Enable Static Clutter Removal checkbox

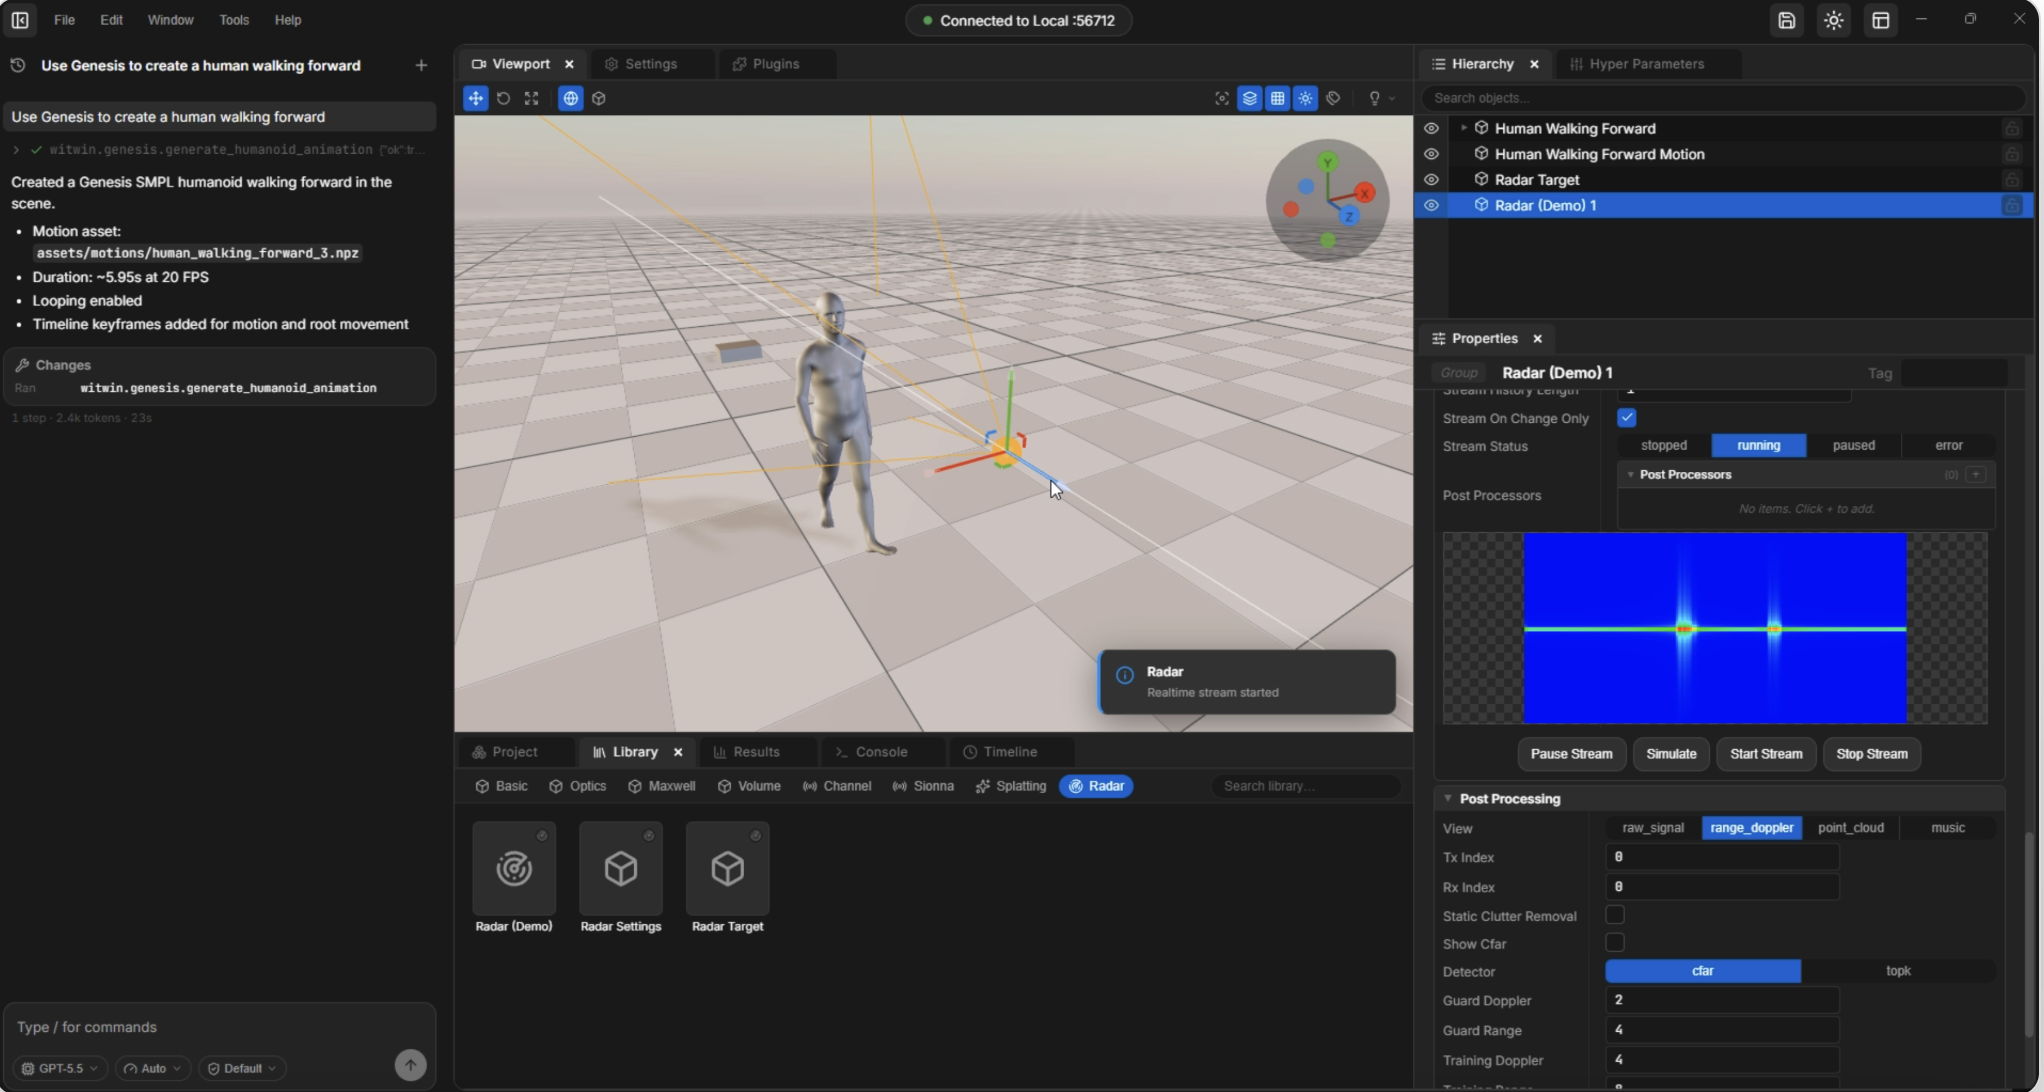pos(1614,915)
